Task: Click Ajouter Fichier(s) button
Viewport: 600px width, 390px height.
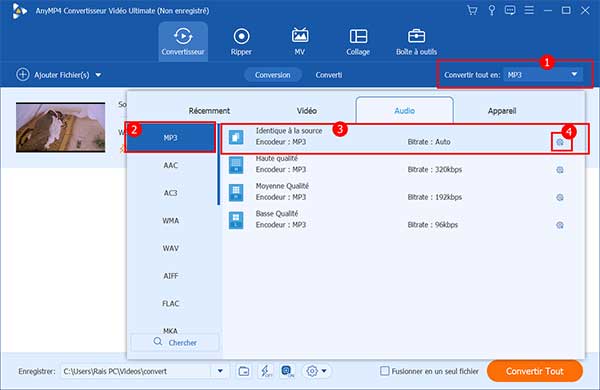Action: tap(59, 75)
